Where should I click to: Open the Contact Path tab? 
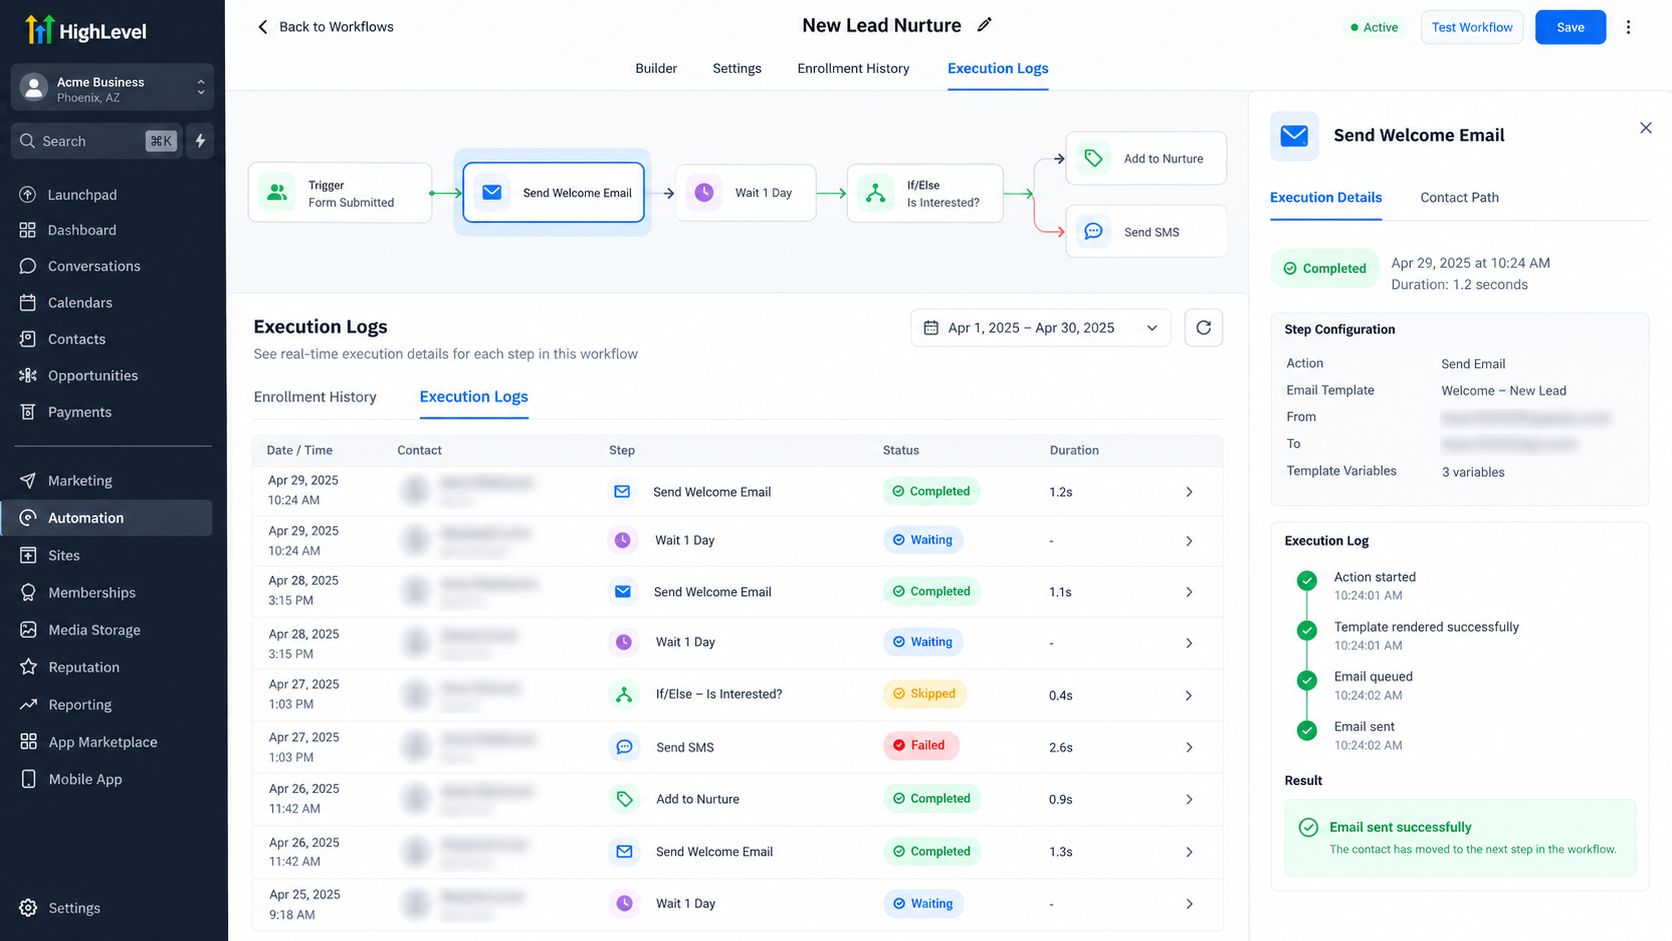coord(1459,197)
